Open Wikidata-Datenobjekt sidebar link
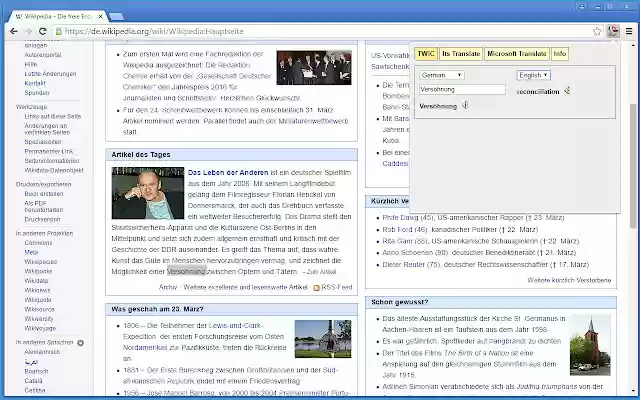Viewport: 640px width, 400px height. 54,170
